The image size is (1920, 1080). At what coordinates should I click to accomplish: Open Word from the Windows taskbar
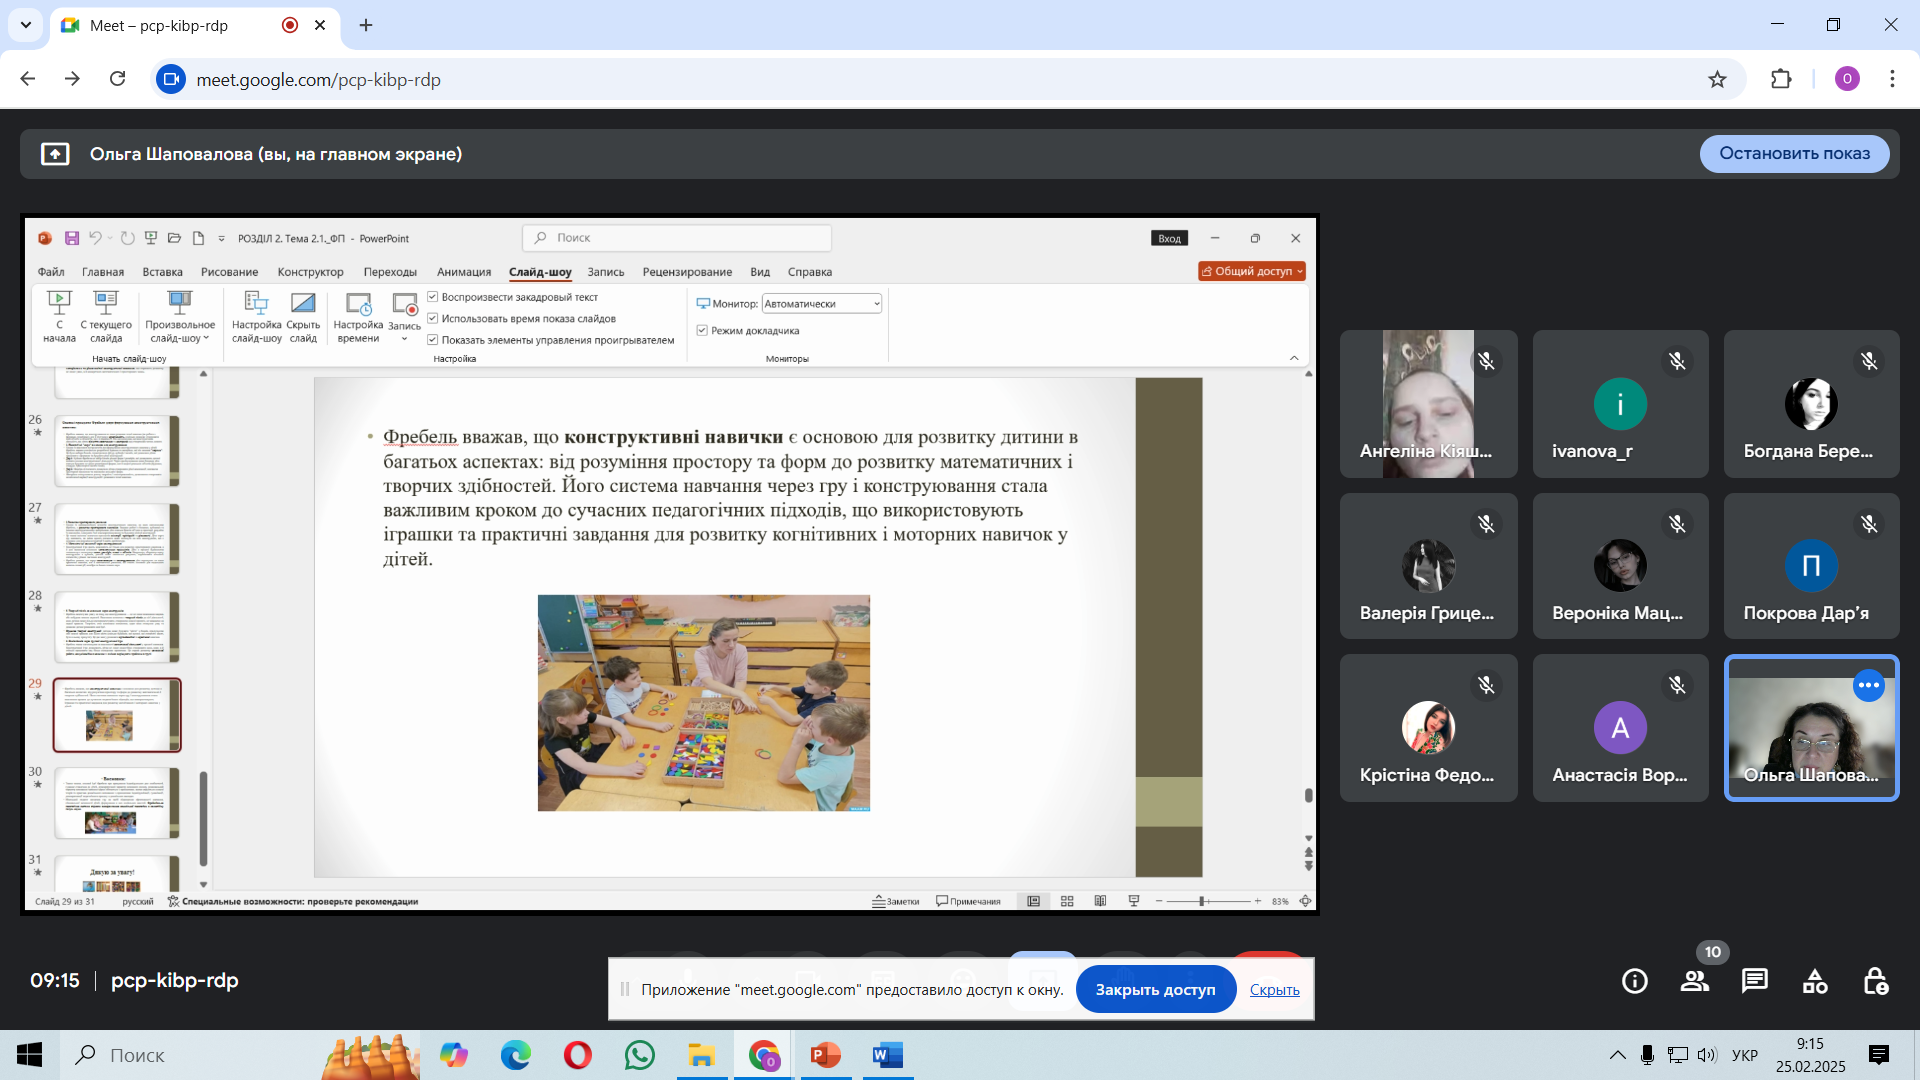click(x=887, y=1055)
